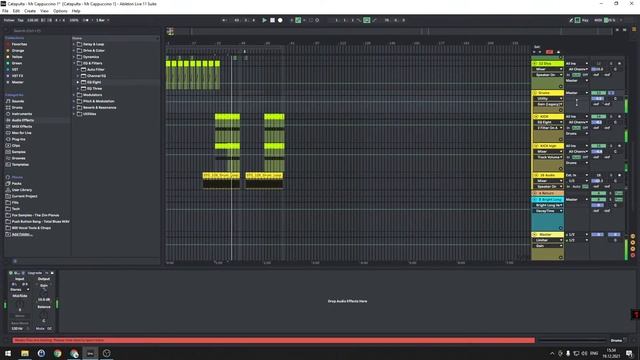Screen dimensions: 640x360
Task: Toggle the KICK track activator button
Action: coord(598,116)
